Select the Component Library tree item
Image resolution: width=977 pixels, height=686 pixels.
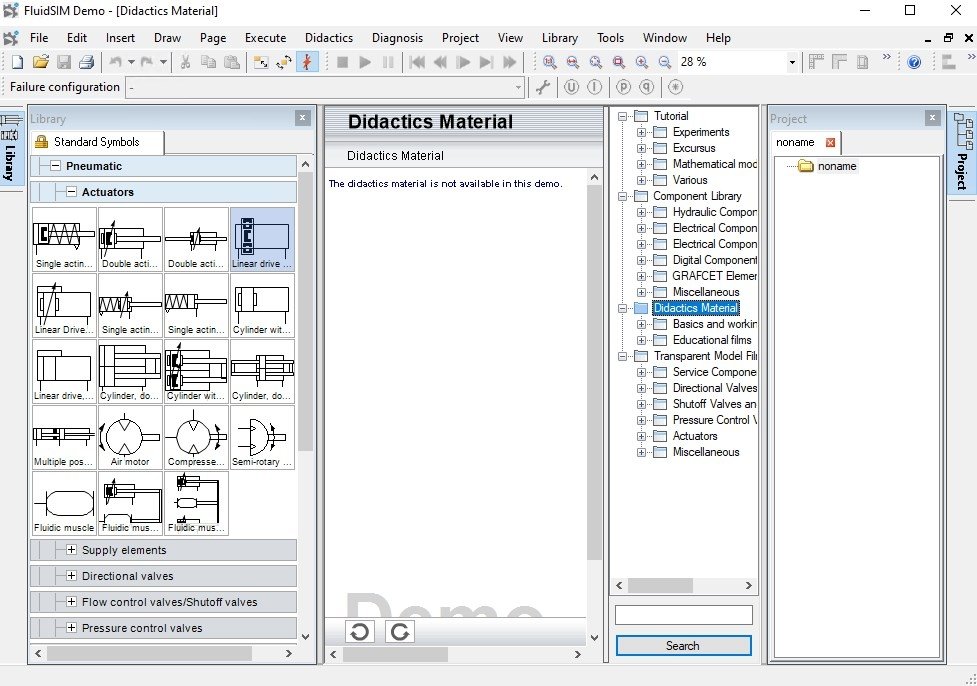[697, 196]
